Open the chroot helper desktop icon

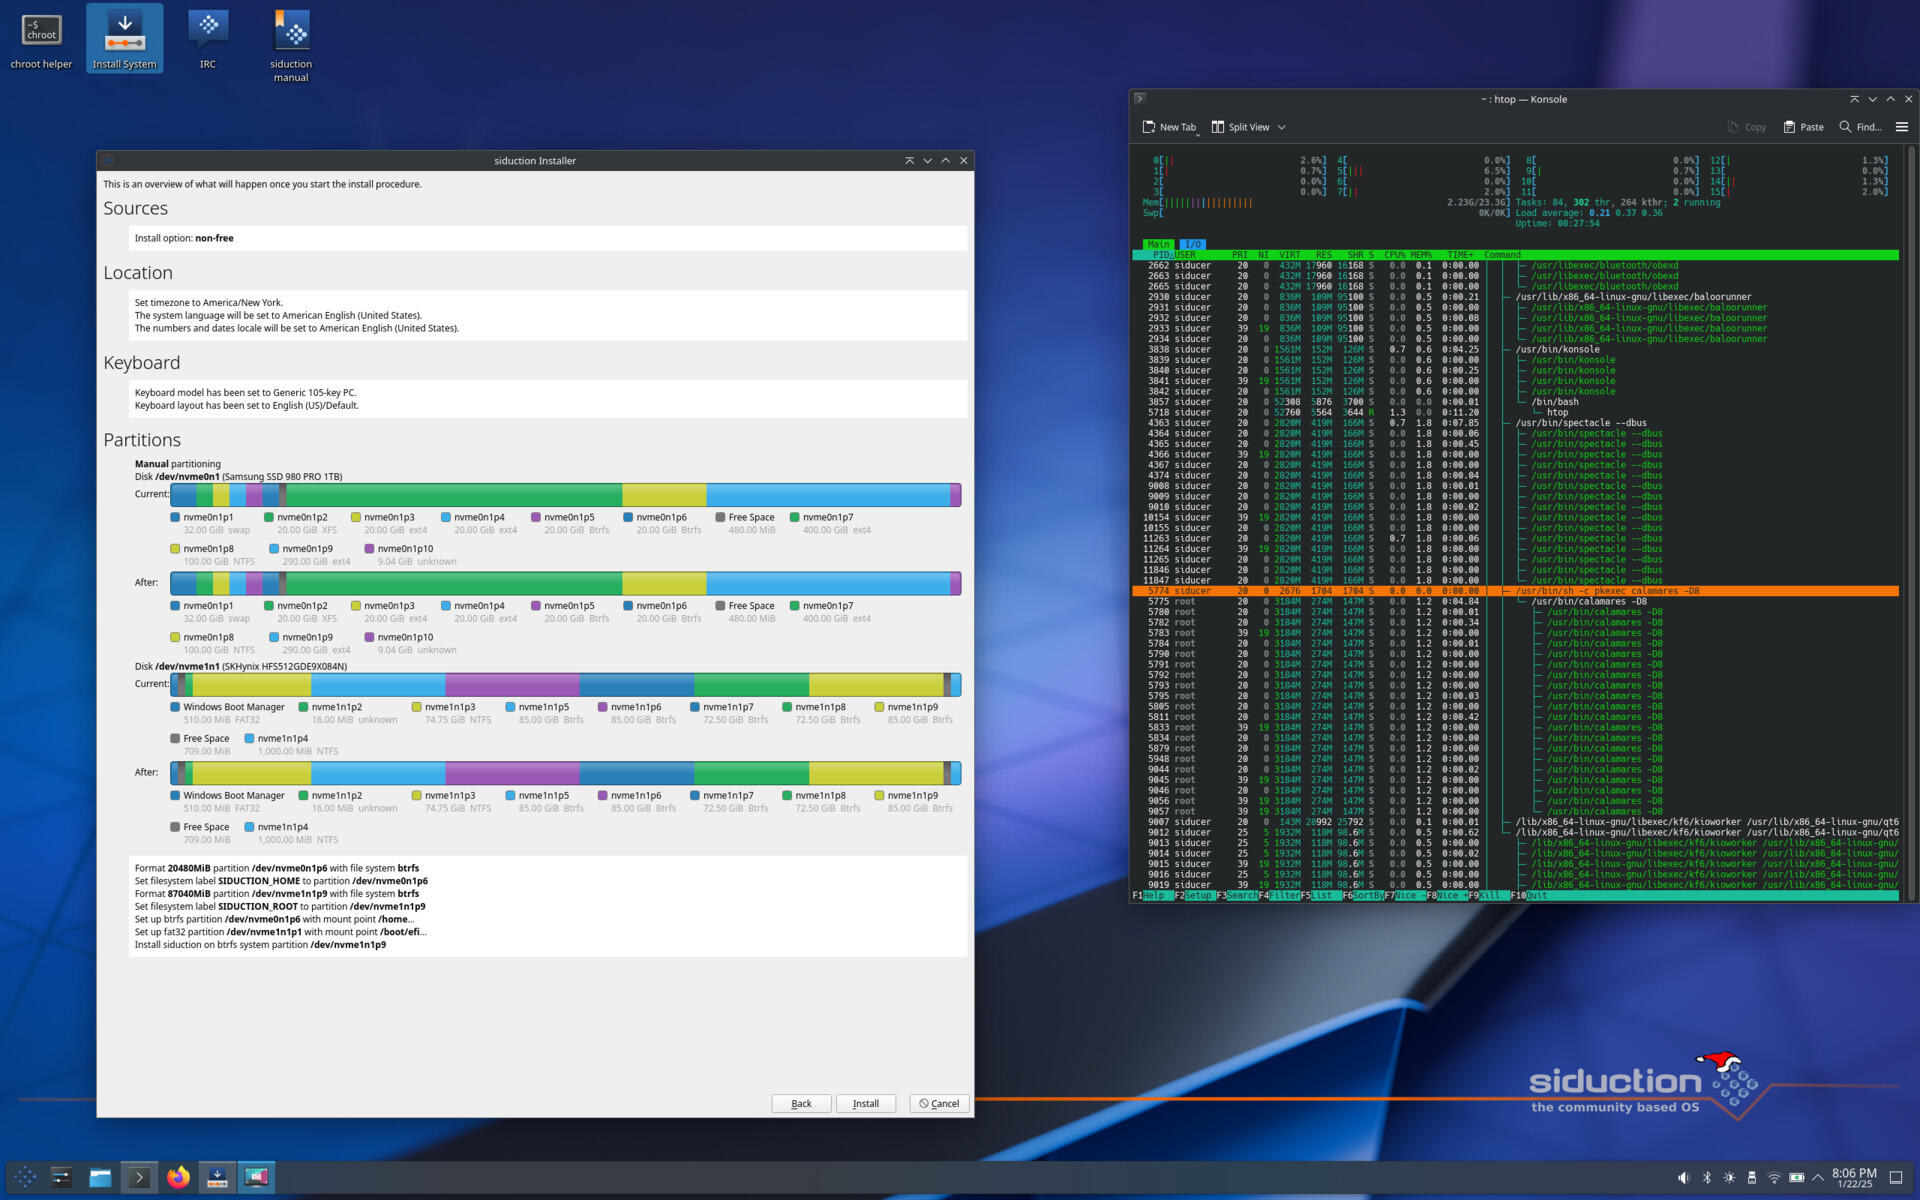41,40
